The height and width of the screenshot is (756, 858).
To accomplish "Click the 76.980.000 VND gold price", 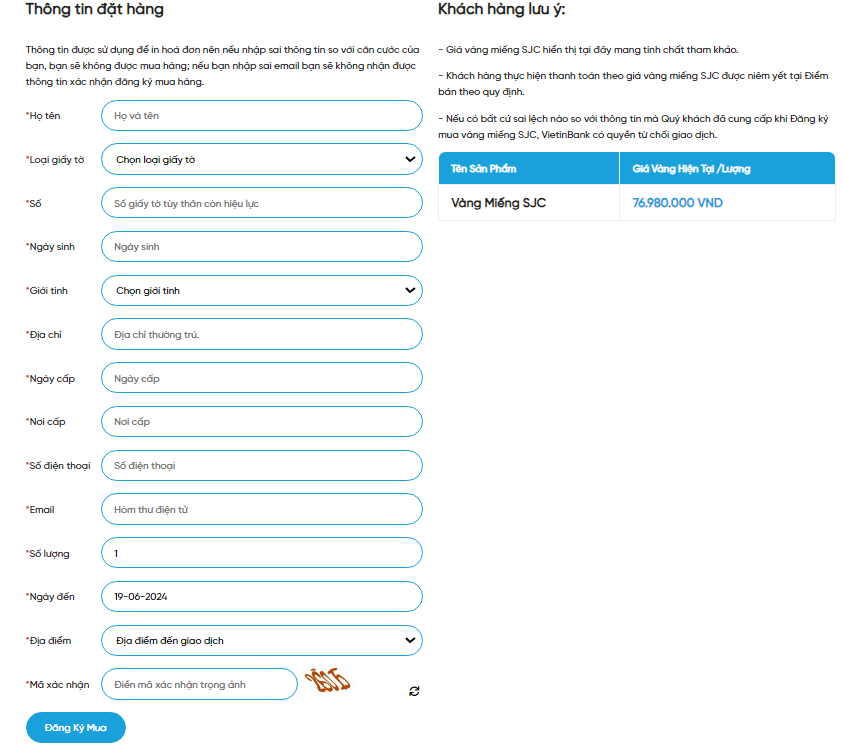I will (677, 203).
